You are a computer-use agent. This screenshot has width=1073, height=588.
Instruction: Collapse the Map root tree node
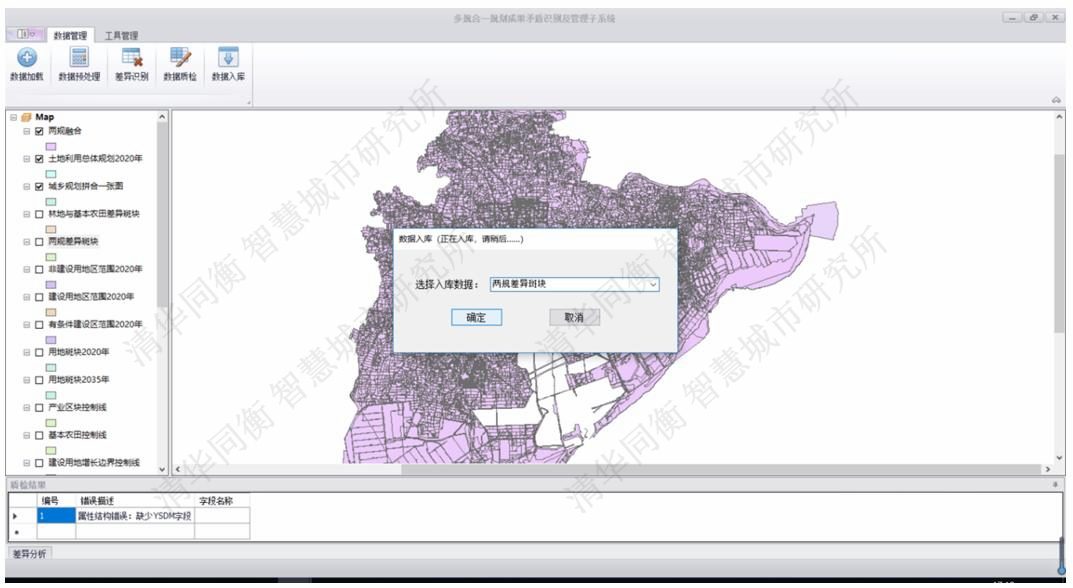tap(12, 117)
